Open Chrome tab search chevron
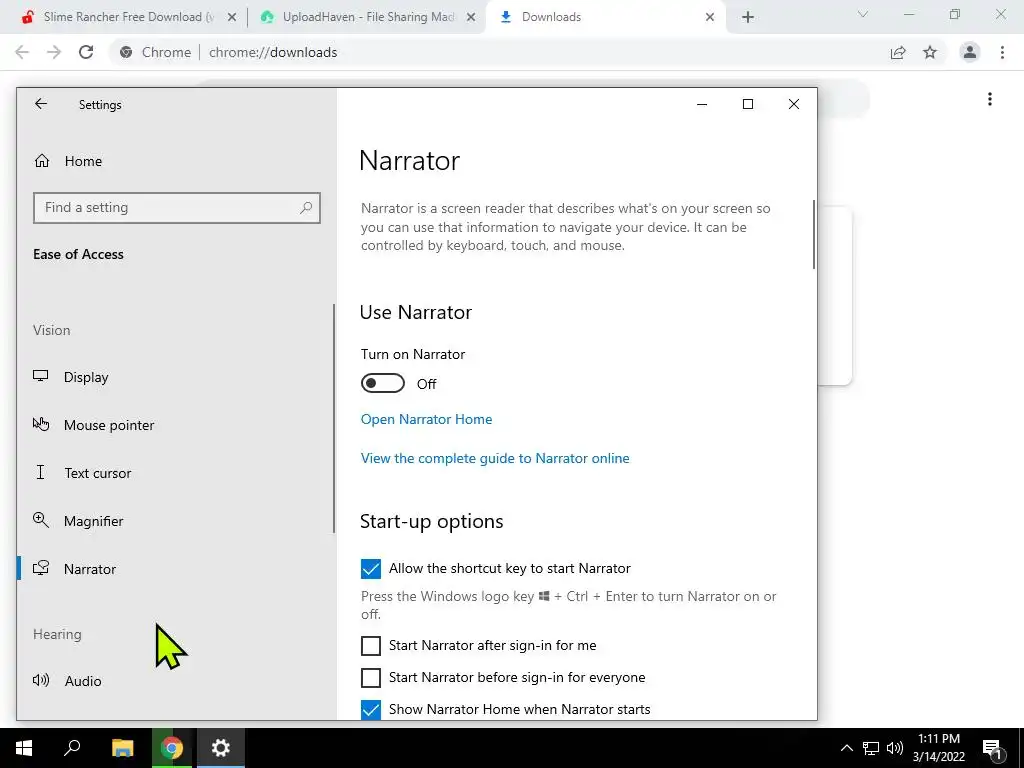The width and height of the screenshot is (1024, 768). coord(863,14)
